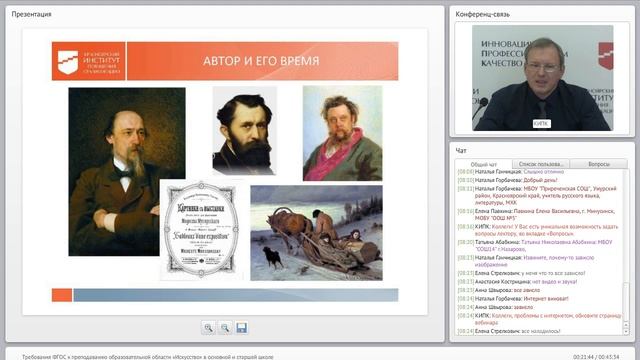
Task: Click the slide title АВТОР И ЕГО ВРЕМЯ
Action: [261, 61]
